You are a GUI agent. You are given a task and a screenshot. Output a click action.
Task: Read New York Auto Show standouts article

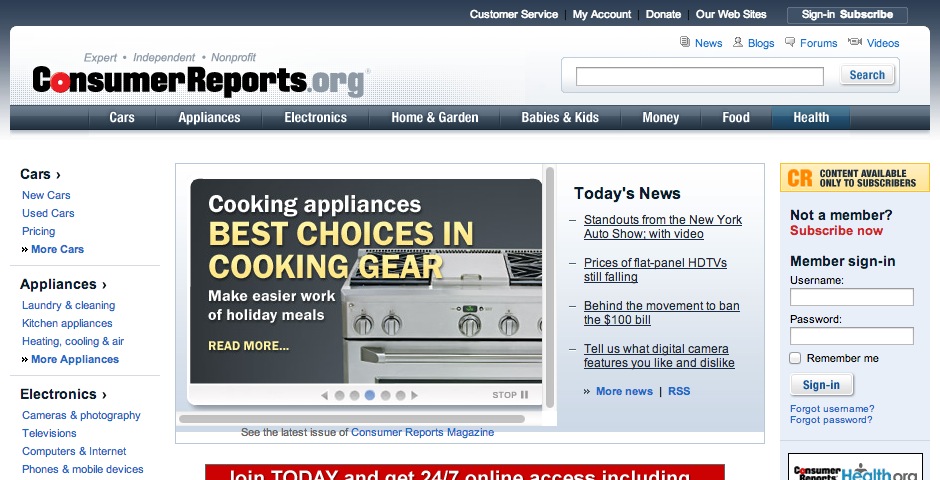[663, 227]
